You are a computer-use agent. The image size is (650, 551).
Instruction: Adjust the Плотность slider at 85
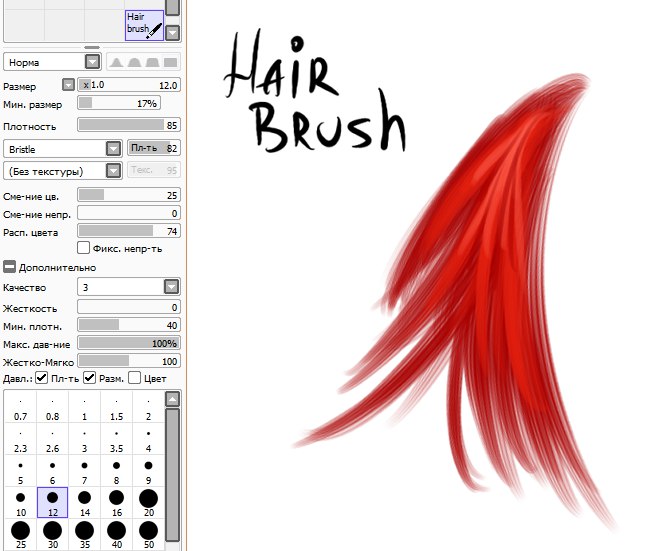(129, 125)
